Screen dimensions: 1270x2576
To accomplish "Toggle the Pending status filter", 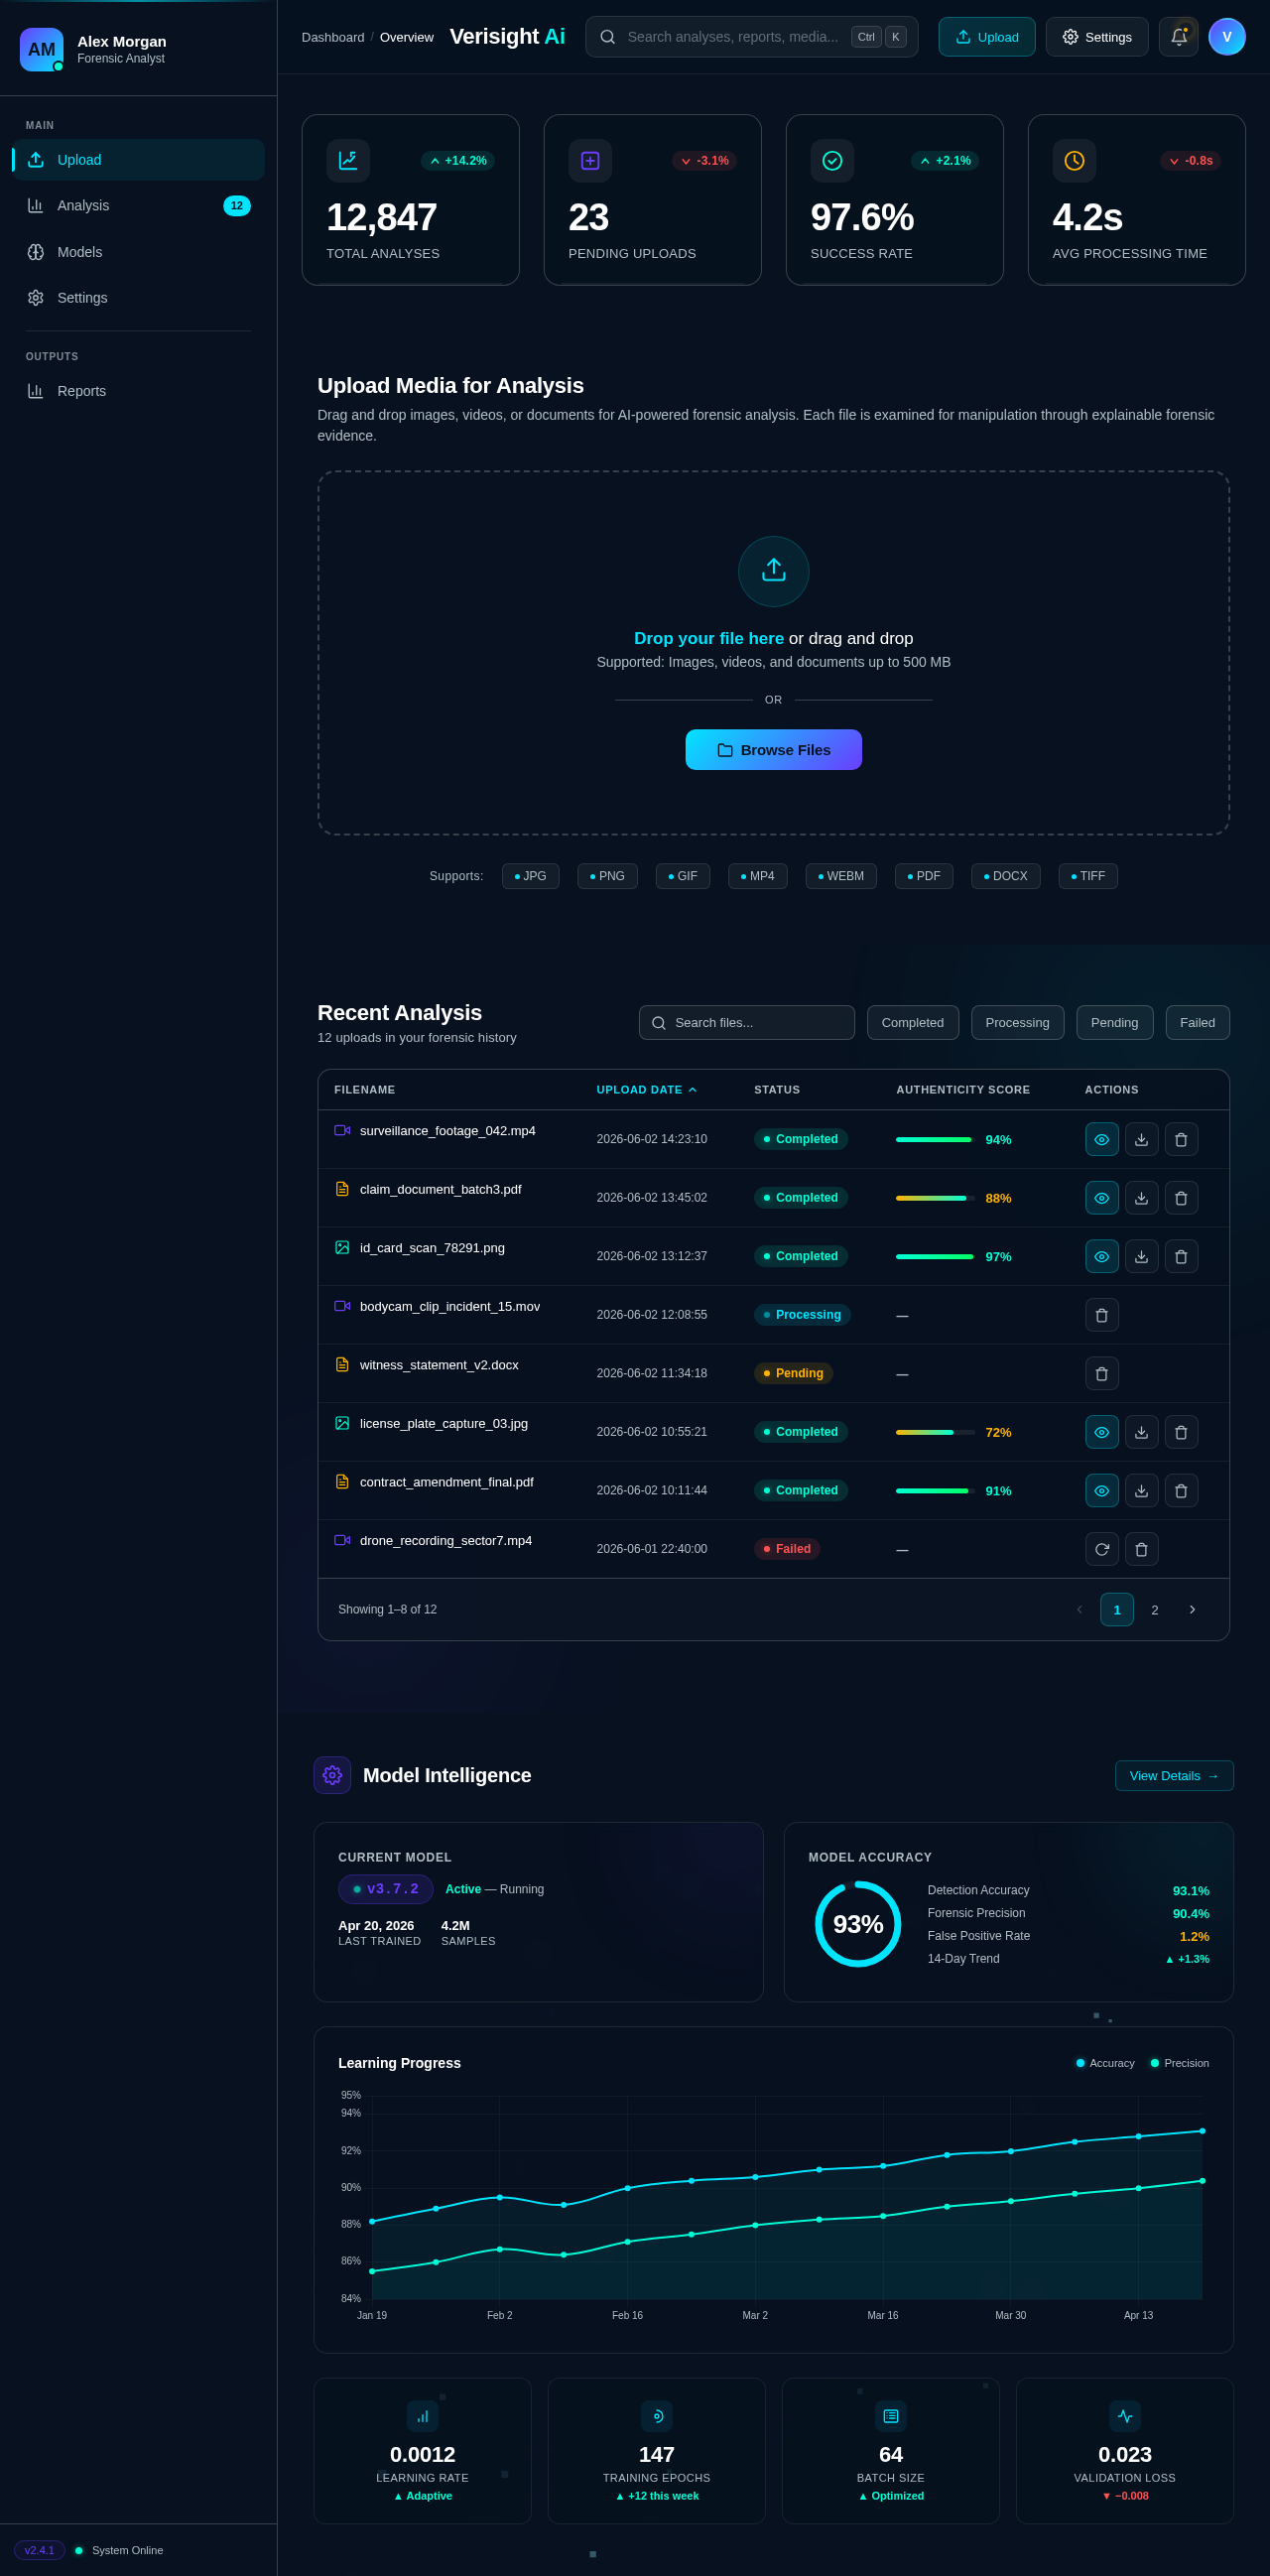I will [1114, 1022].
